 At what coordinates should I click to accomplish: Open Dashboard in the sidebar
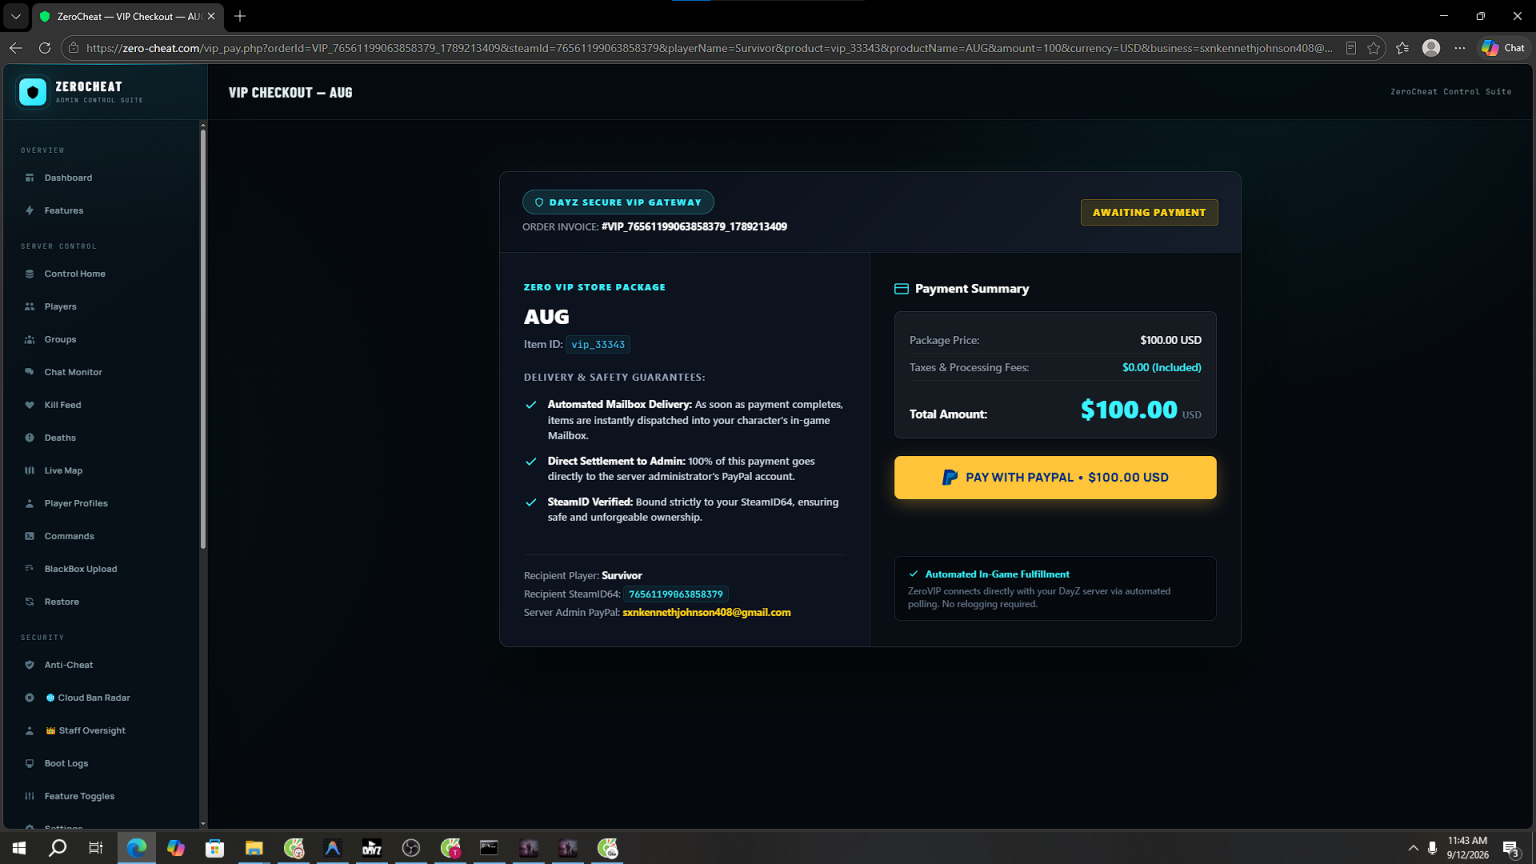point(68,178)
